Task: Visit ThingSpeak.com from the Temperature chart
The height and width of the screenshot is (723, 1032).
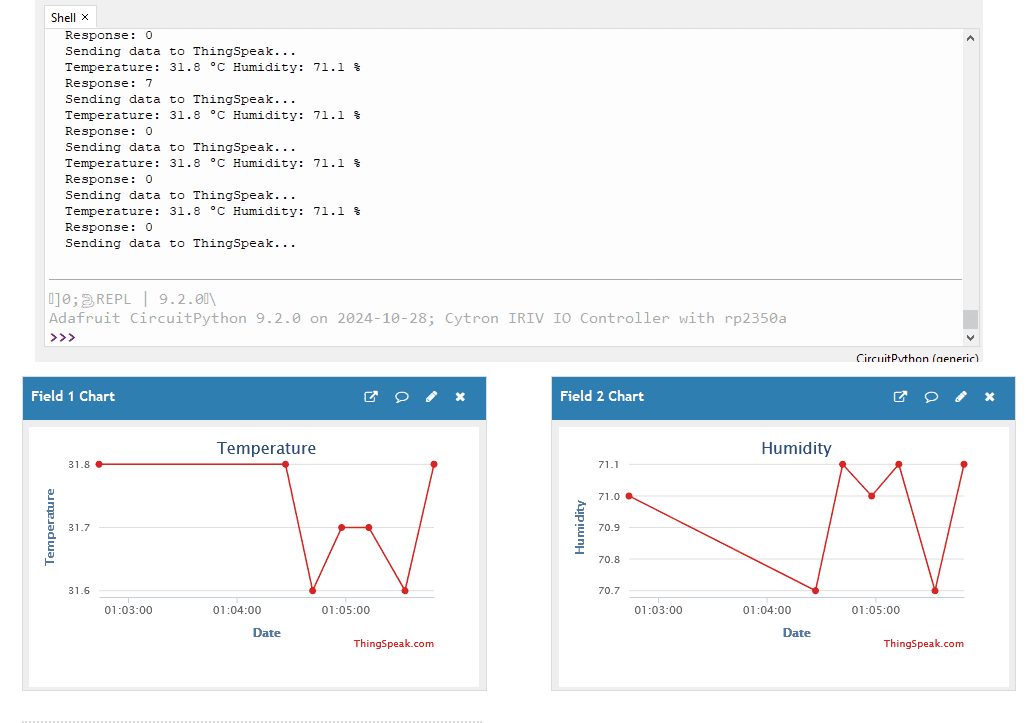Action: tap(394, 643)
